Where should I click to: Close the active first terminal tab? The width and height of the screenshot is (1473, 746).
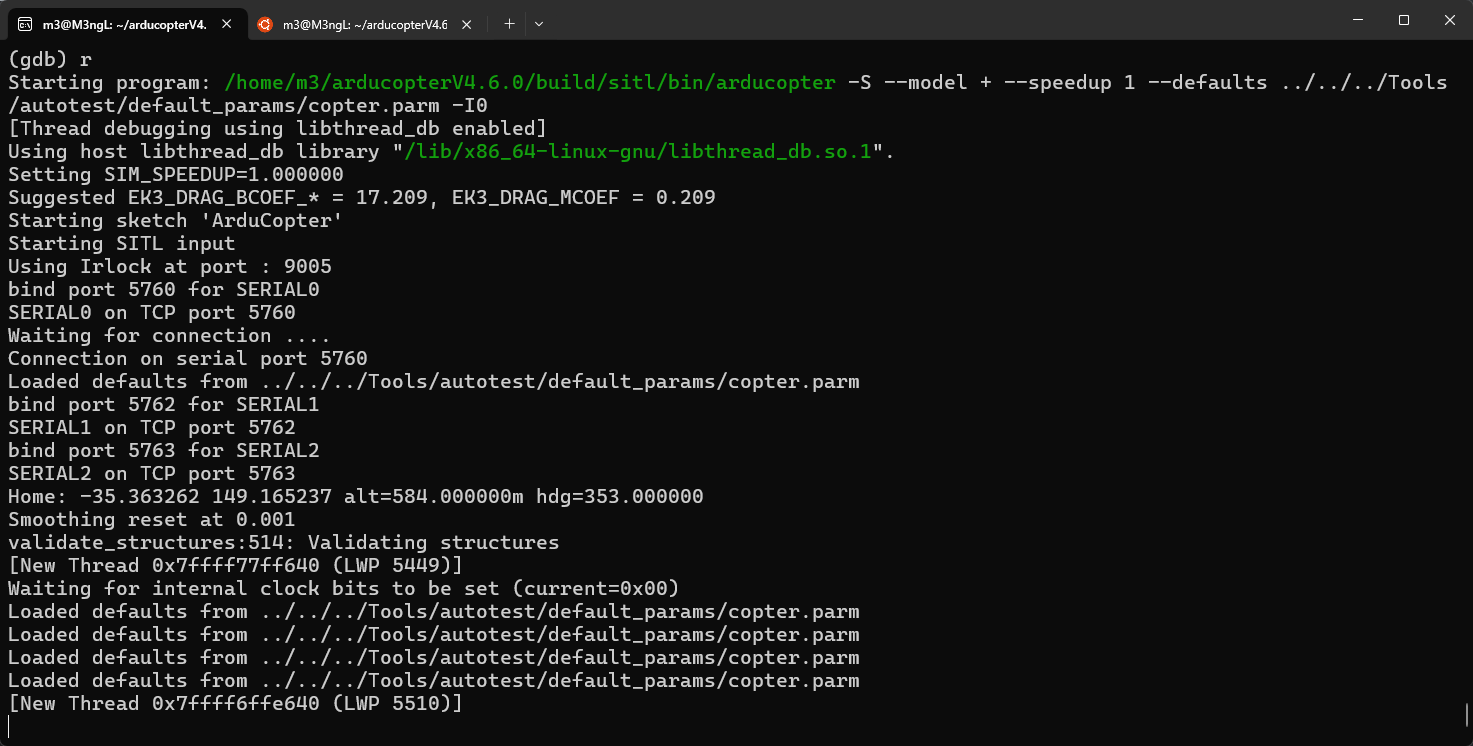[227, 24]
